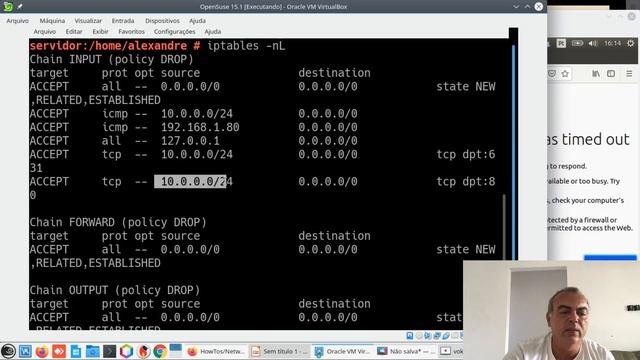Switch to the Não salva* taskbar window
This screenshot has width=640, height=360.
406,351
